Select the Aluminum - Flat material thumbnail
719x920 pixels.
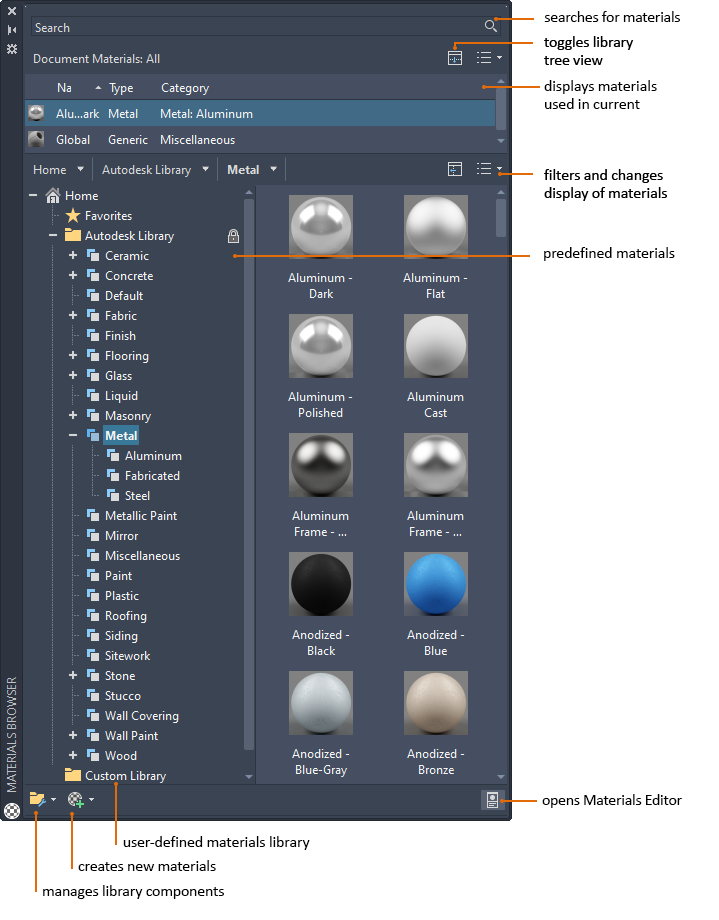click(436, 227)
